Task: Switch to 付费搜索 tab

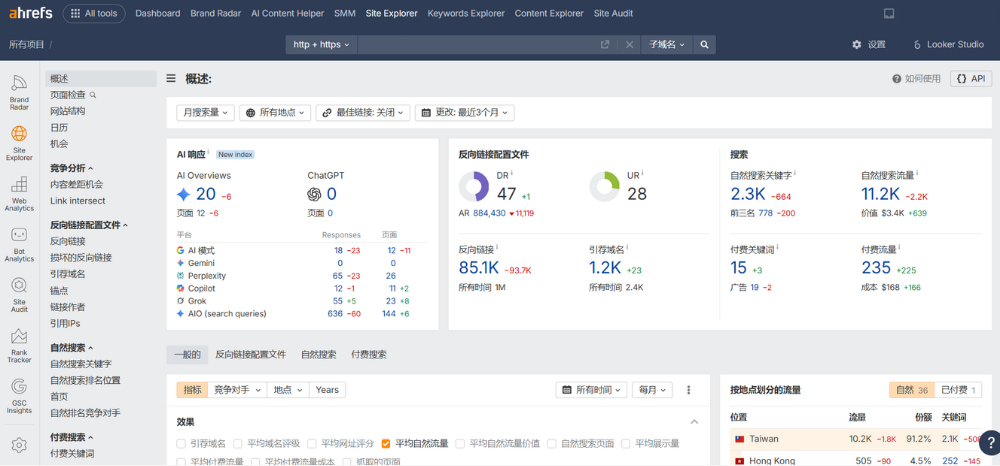Action: pos(369,355)
